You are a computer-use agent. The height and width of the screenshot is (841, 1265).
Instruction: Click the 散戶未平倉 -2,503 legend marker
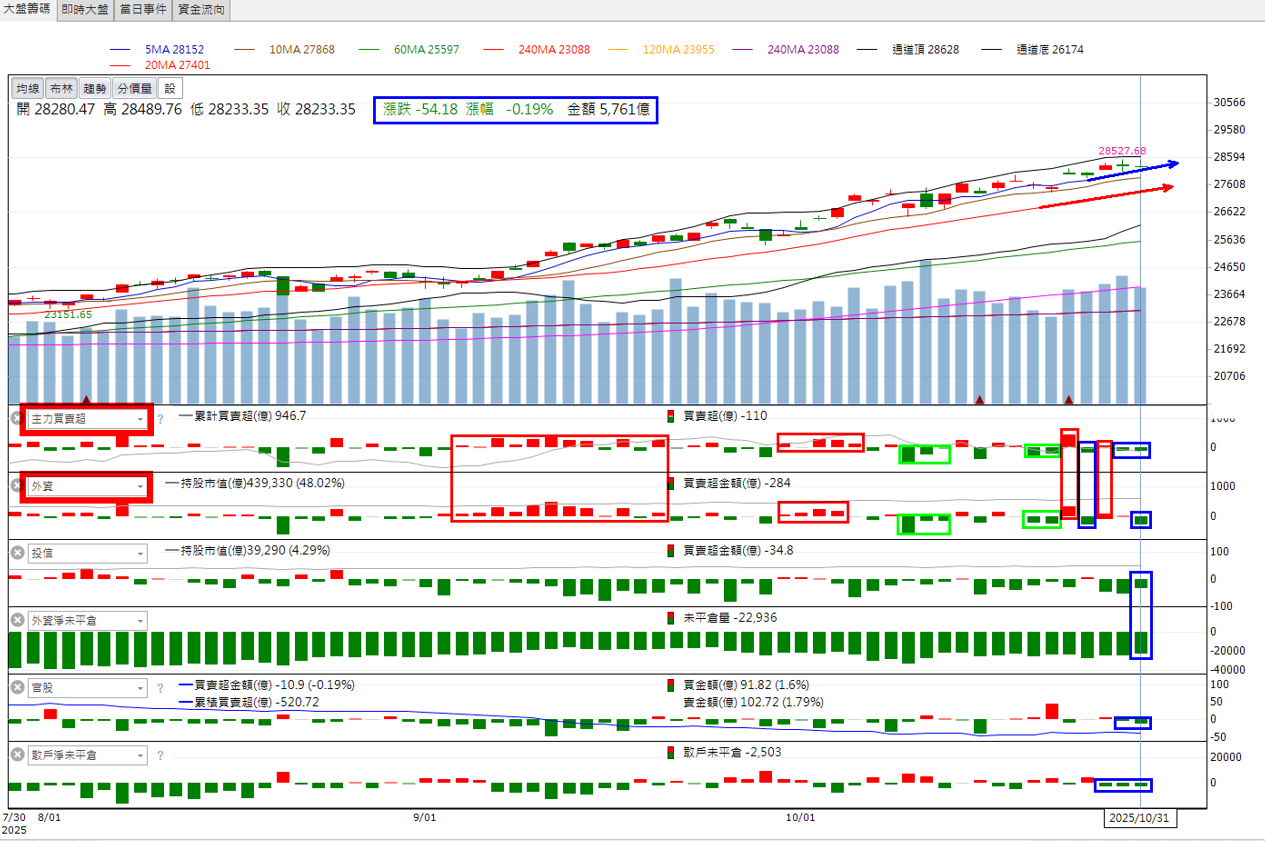click(670, 752)
